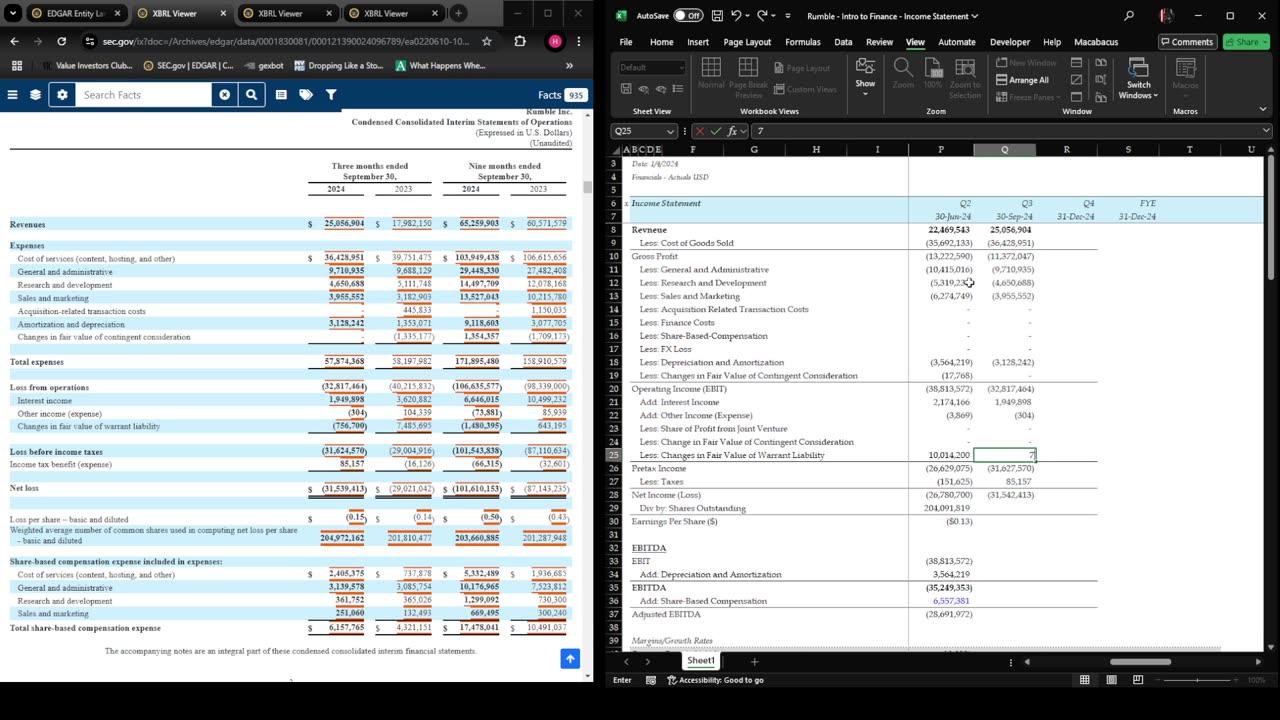Viewport: 1280px width, 720px height.
Task: Open search settings gear in XBRL viewer
Action: [62, 94]
